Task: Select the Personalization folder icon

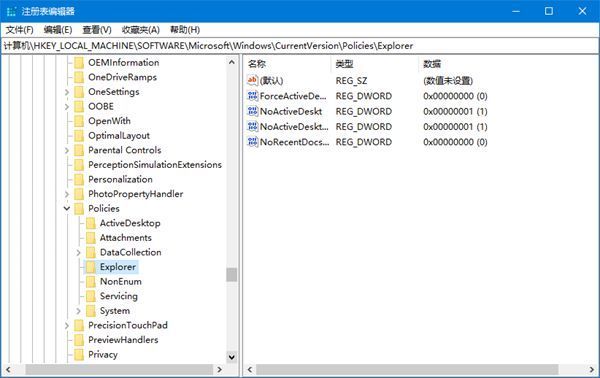Action: pos(79,179)
